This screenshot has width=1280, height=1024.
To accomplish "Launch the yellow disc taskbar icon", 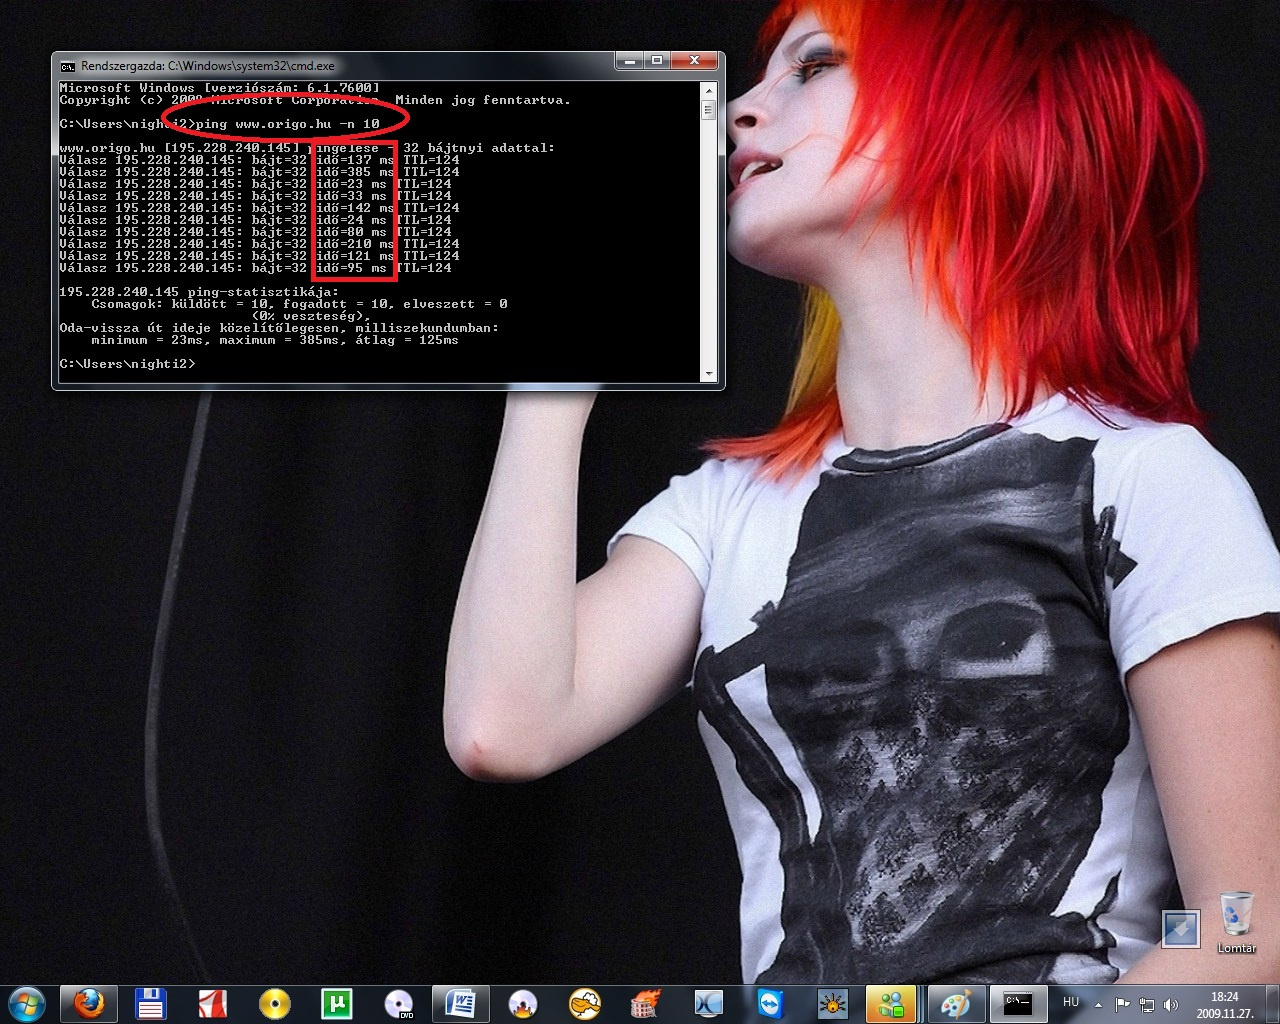I will [275, 1003].
